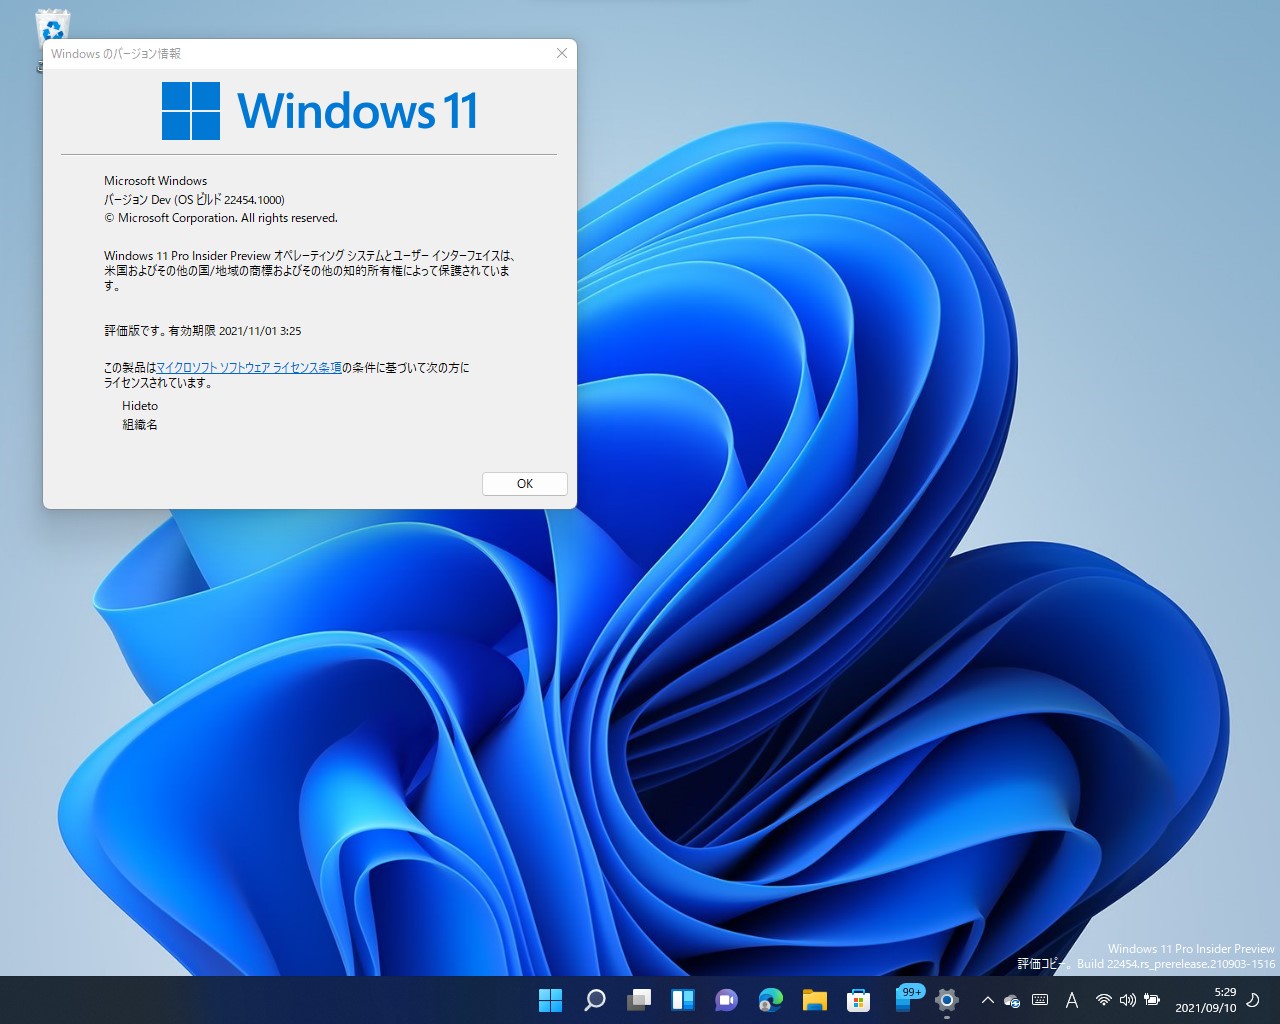Viewport: 1280px width, 1024px height.
Task: Open the Widgets panel
Action: (682, 999)
